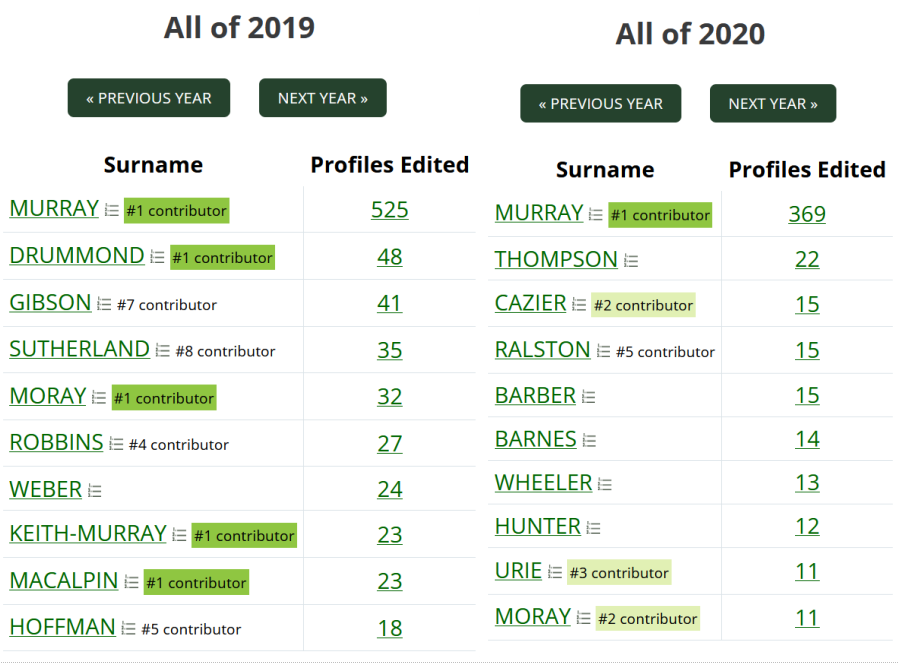Image resolution: width=898 pixels, height=664 pixels.
Task: Open the BARNES surname link
Action: point(535,439)
